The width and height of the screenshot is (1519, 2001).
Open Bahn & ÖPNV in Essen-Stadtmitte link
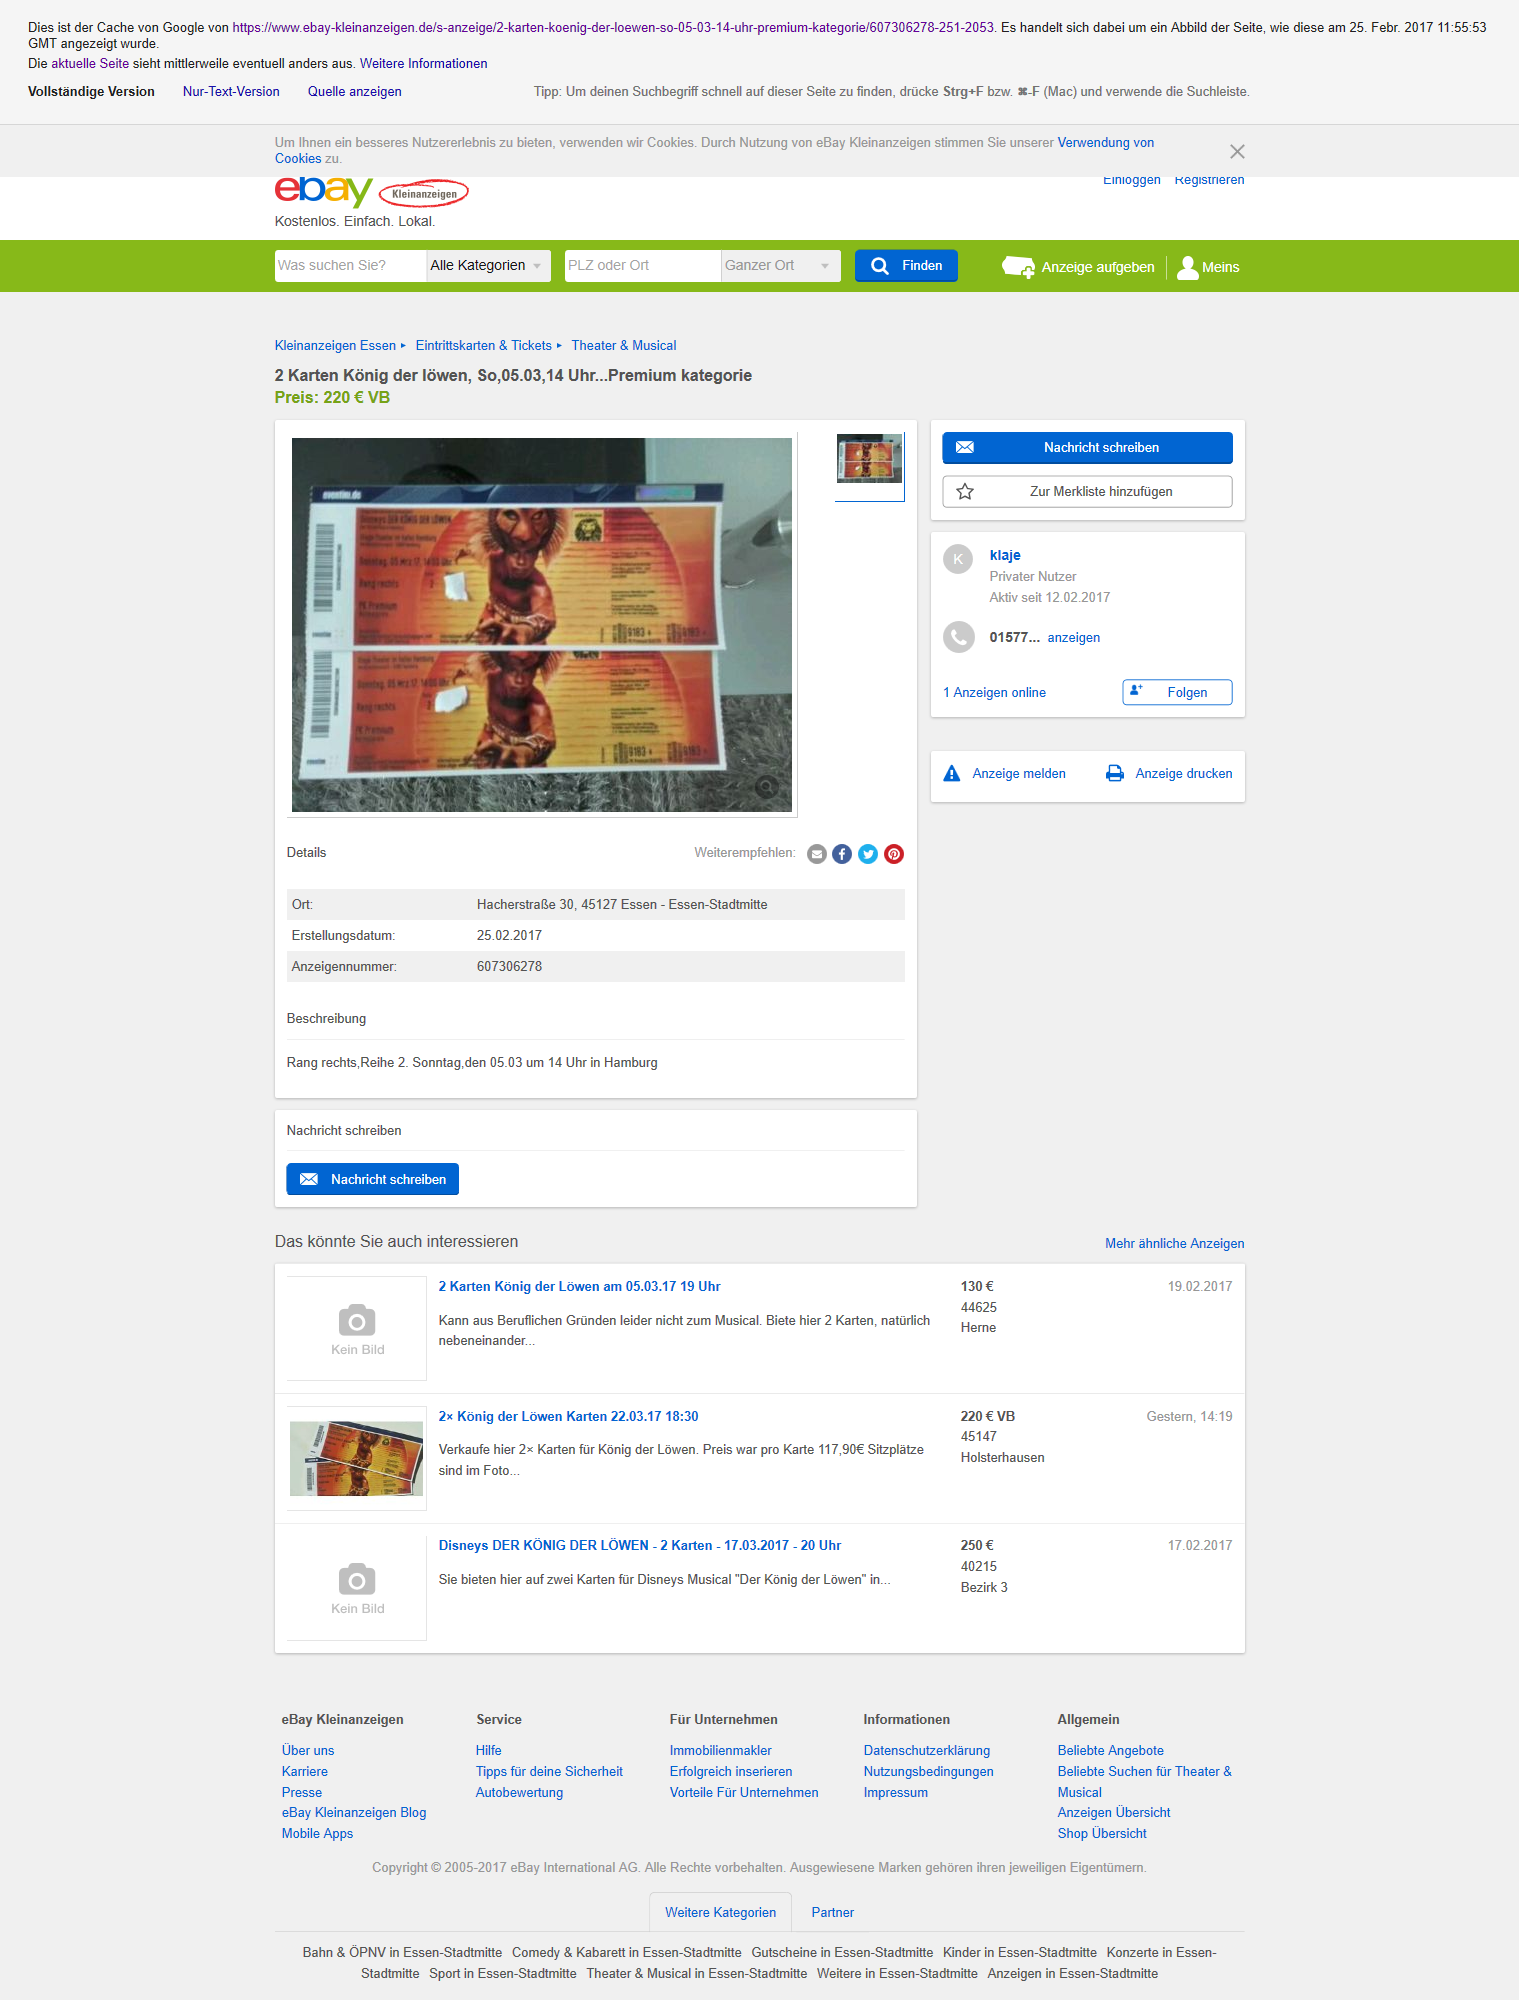[402, 1953]
